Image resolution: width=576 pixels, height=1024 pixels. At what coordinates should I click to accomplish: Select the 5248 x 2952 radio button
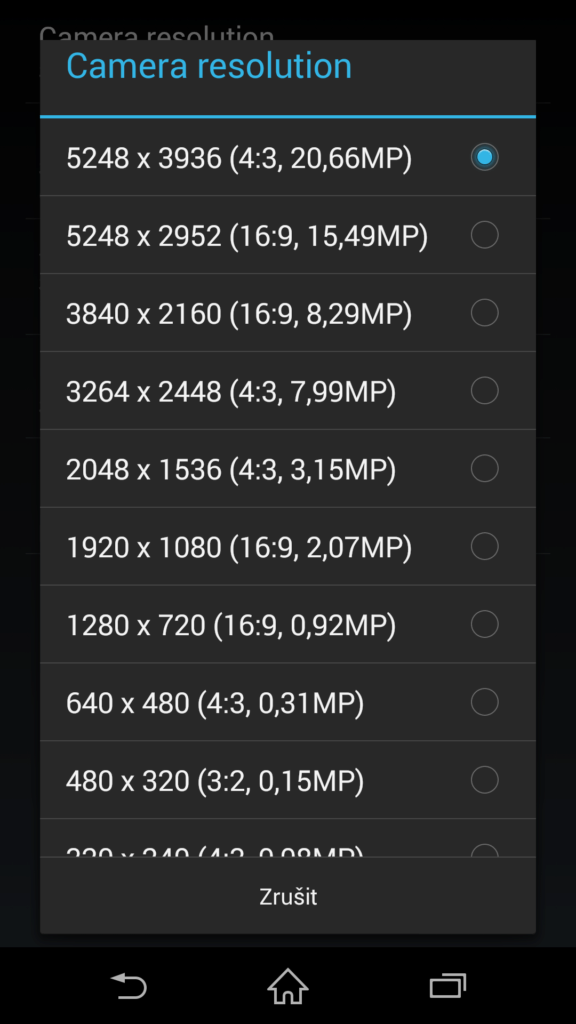[485, 234]
